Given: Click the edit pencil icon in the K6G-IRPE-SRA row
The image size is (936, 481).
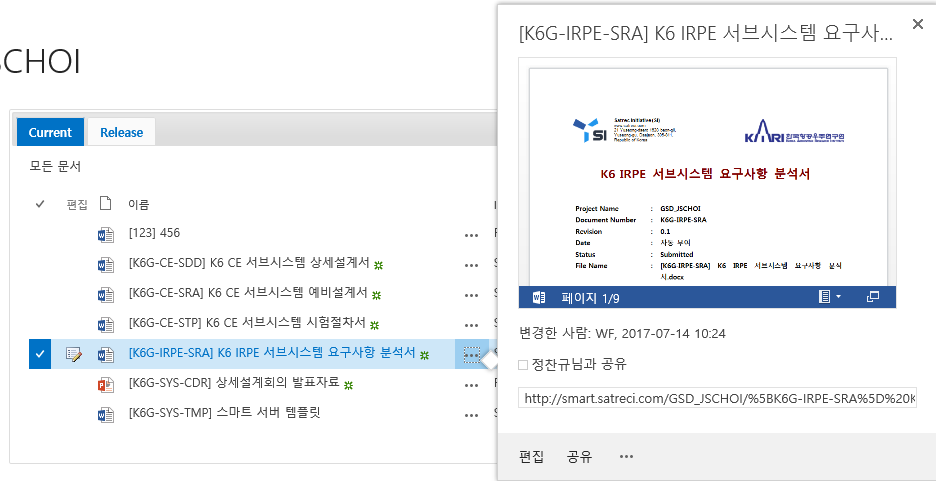Looking at the screenshot, I should pyautogui.click(x=74, y=354).
